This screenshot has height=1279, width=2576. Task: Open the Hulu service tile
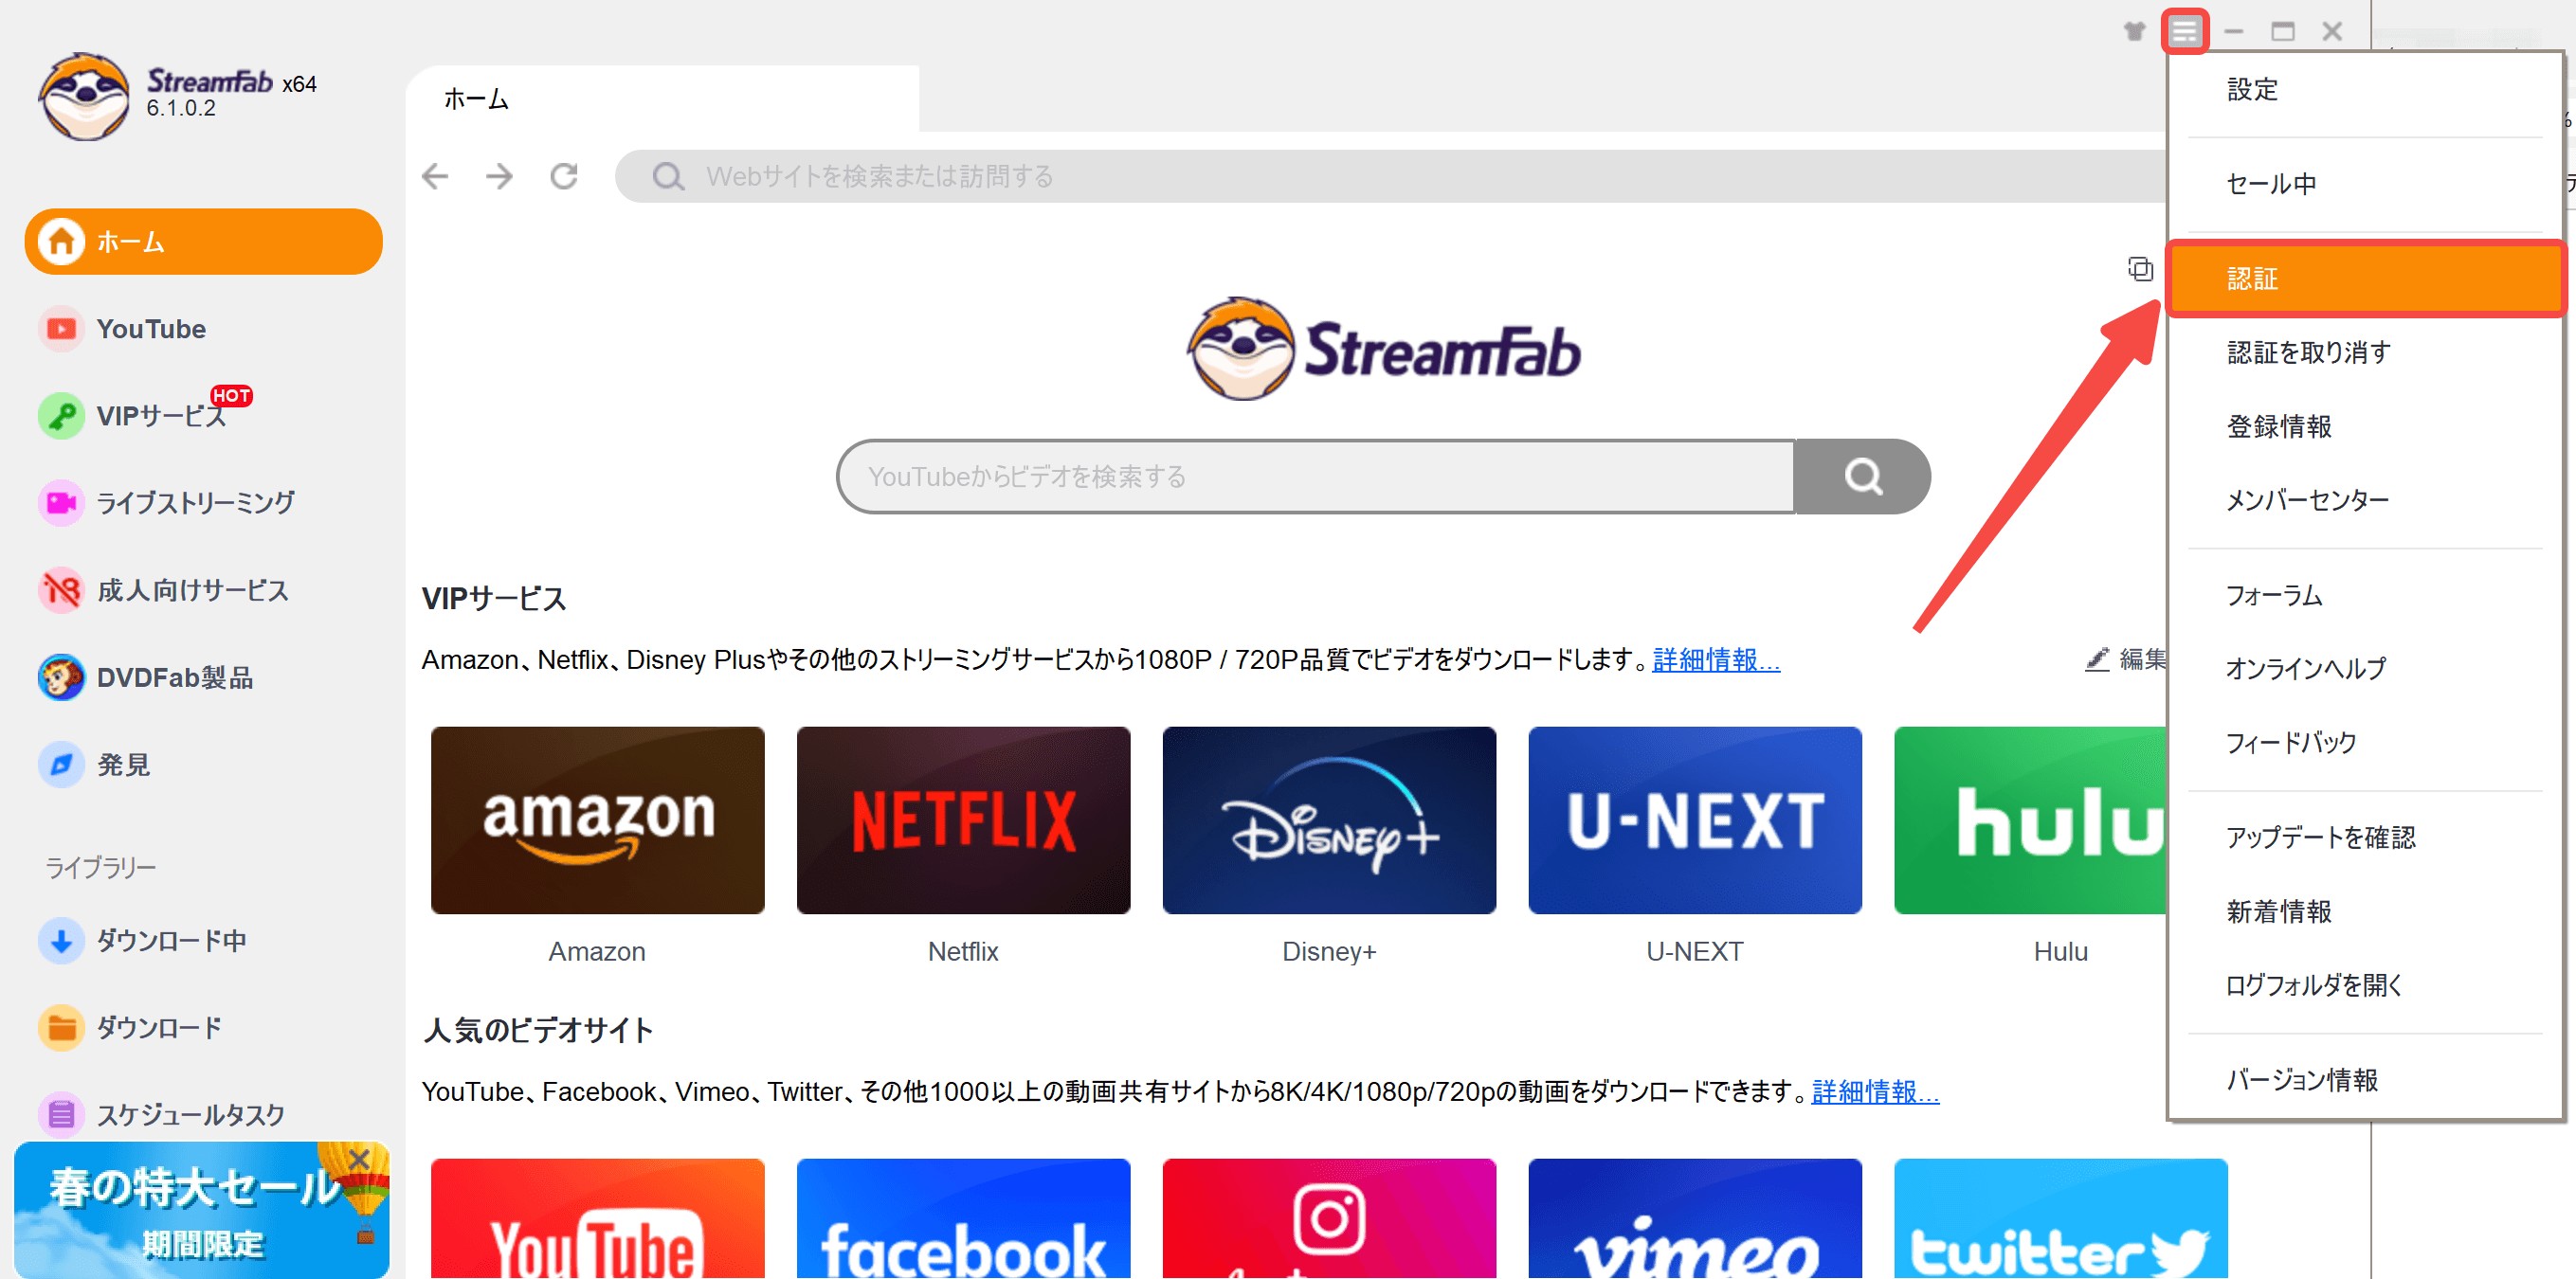(x=2030, y=820)
